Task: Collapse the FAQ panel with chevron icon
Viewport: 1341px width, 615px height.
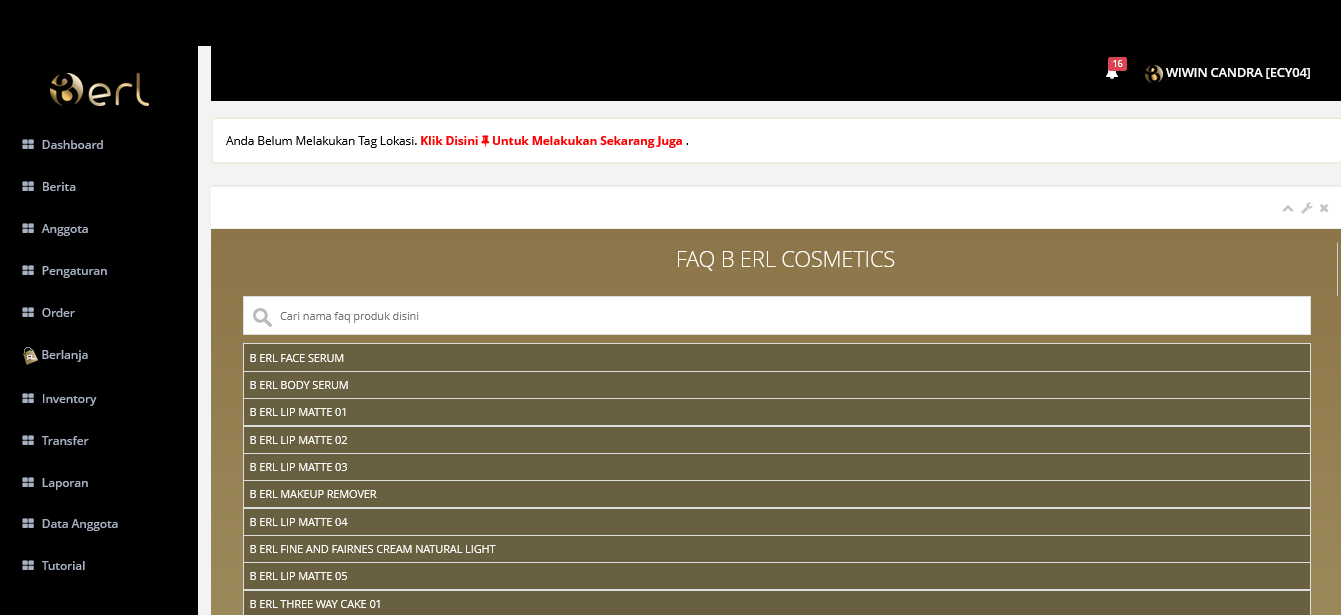Action: tap(1288, 208)
